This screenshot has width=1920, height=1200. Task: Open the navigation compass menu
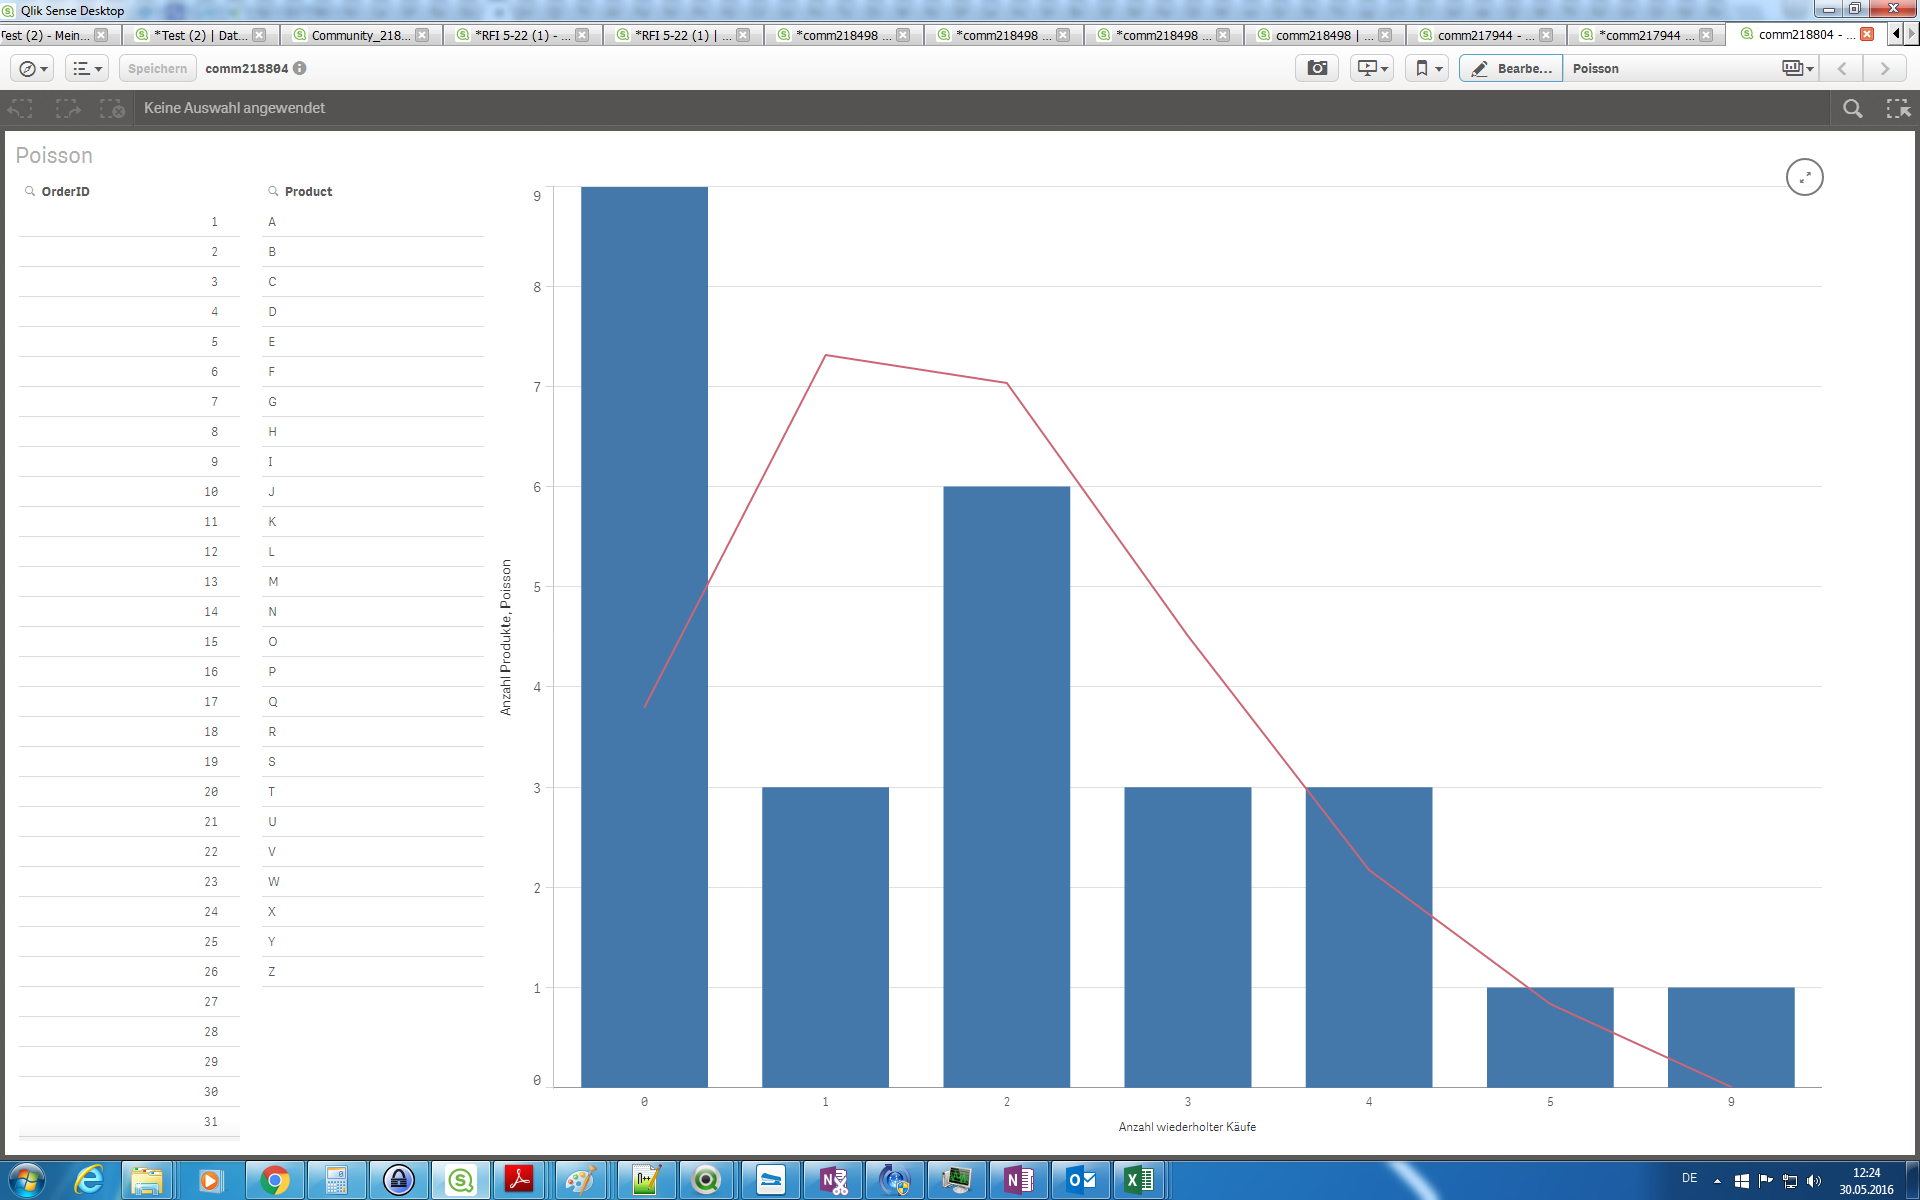pos(33,68)
